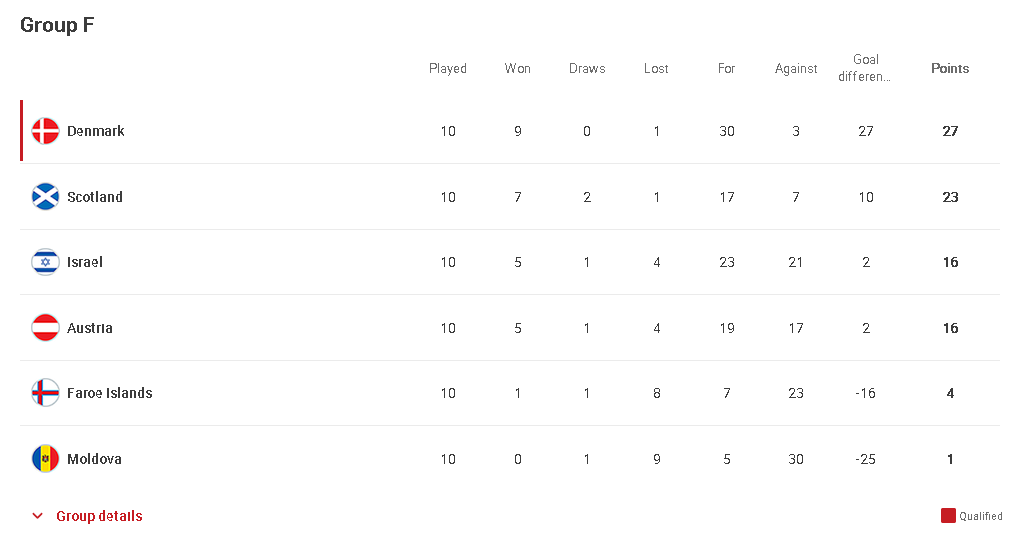
Task: Open the Denmark team name link
Action: pos(96,131)
